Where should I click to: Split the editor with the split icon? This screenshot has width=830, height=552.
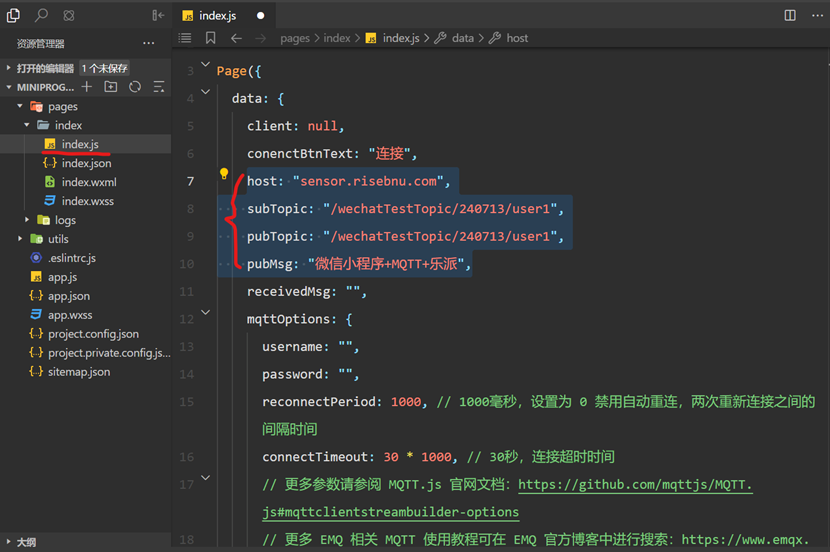pyautogui.click(x=790, y=15)
